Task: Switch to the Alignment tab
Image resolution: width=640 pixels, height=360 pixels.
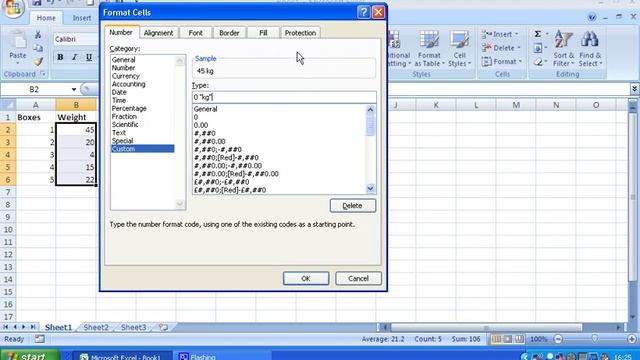Action: [158, 33]
